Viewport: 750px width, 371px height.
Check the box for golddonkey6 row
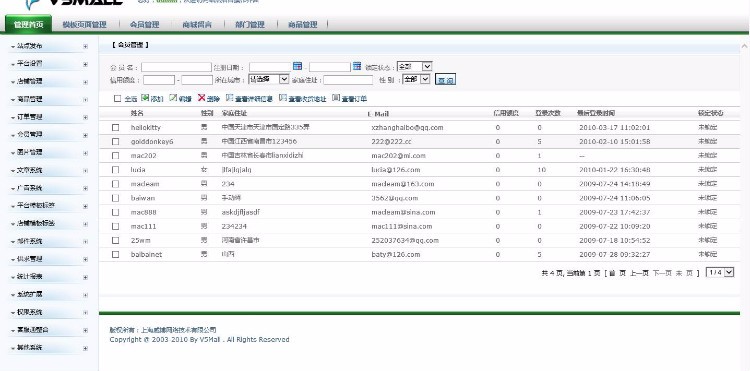115,142
